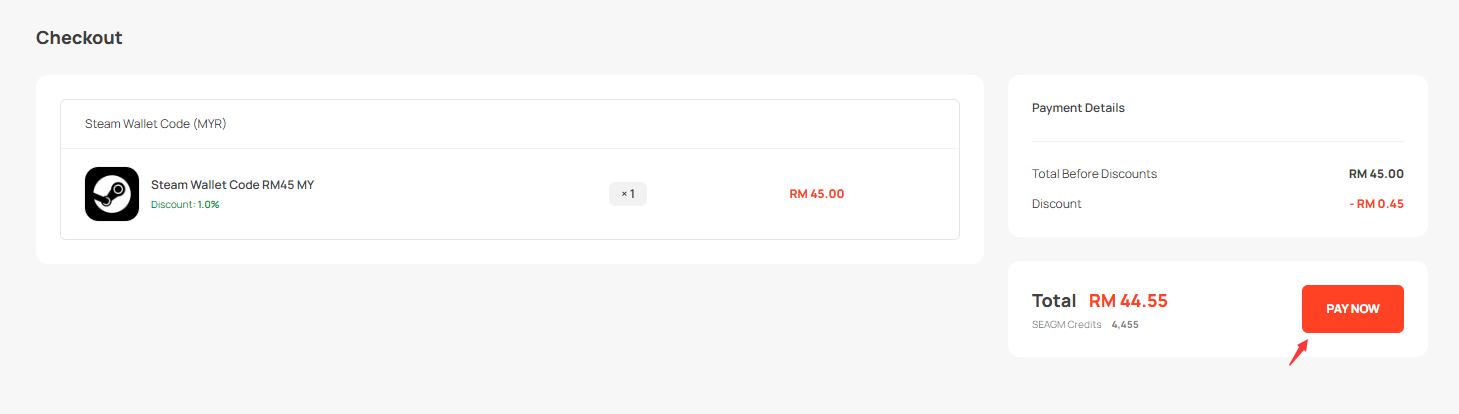
Task: Select the Total Before Discounts label
Action: [1094, 174]
